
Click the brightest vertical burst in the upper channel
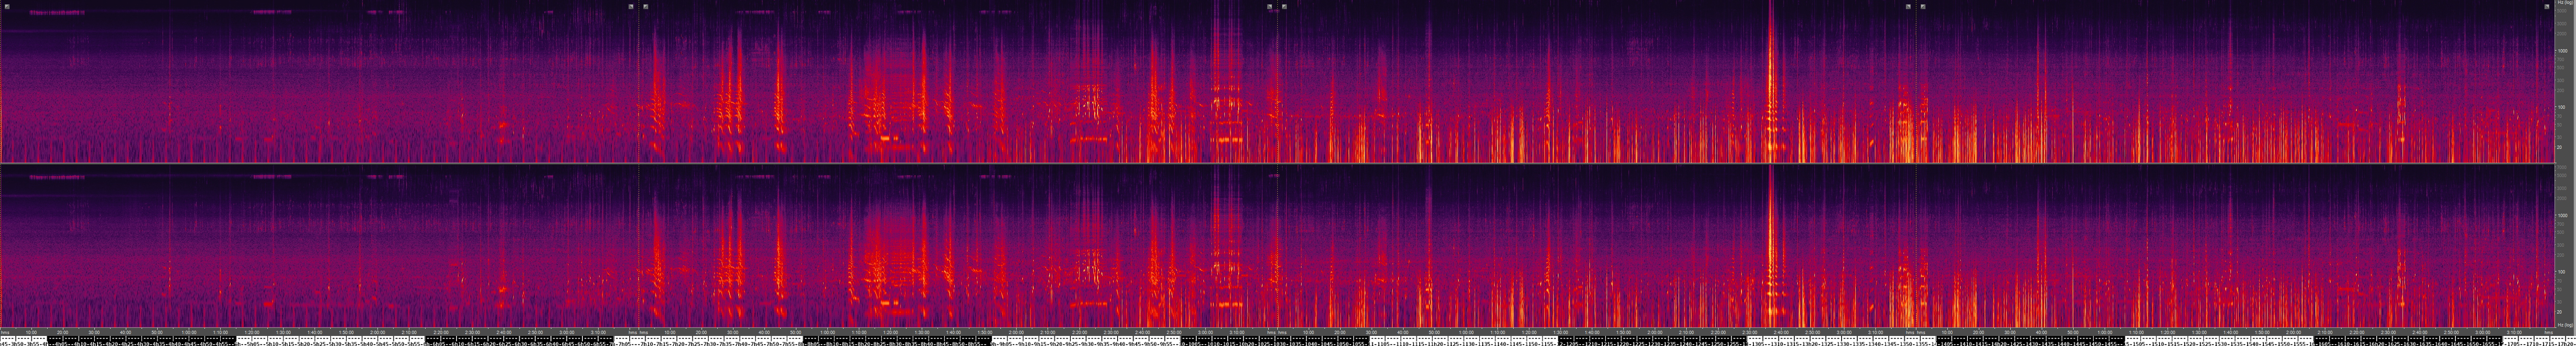point(1771,80)
